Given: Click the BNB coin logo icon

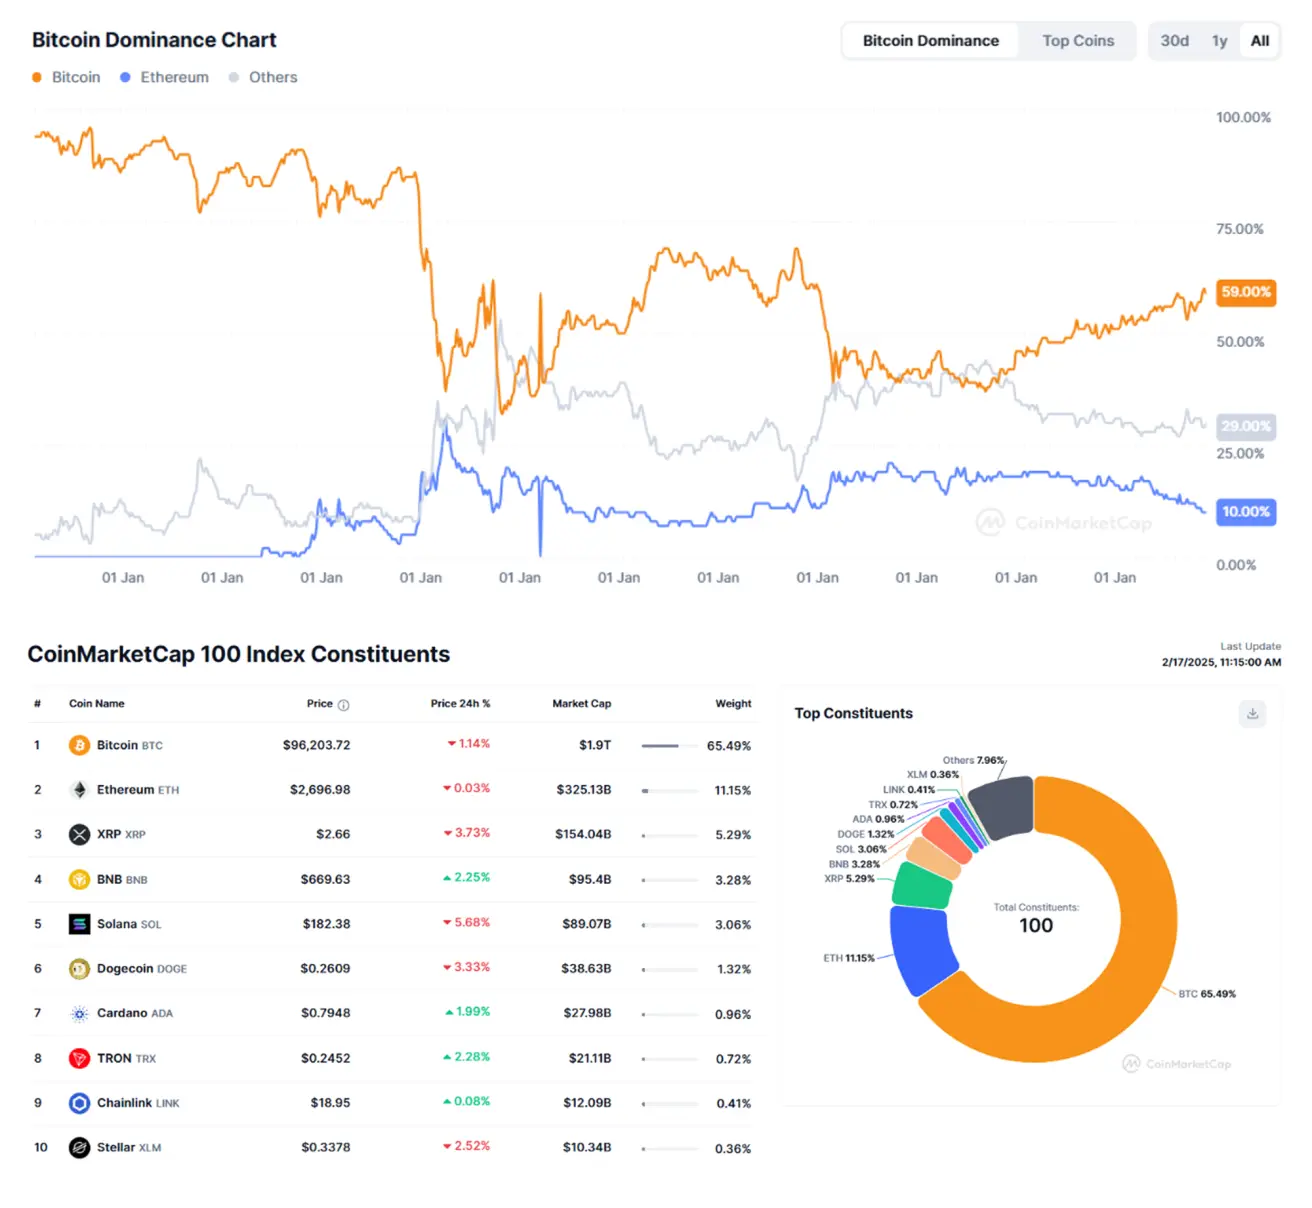Looking at the screenshot, I should pyautogui.click(x=79, y=879).
